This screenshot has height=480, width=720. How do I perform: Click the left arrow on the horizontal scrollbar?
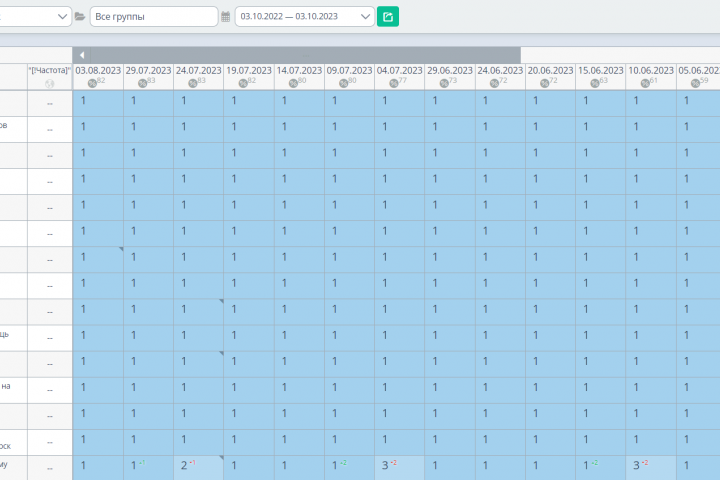click(82, 55)
